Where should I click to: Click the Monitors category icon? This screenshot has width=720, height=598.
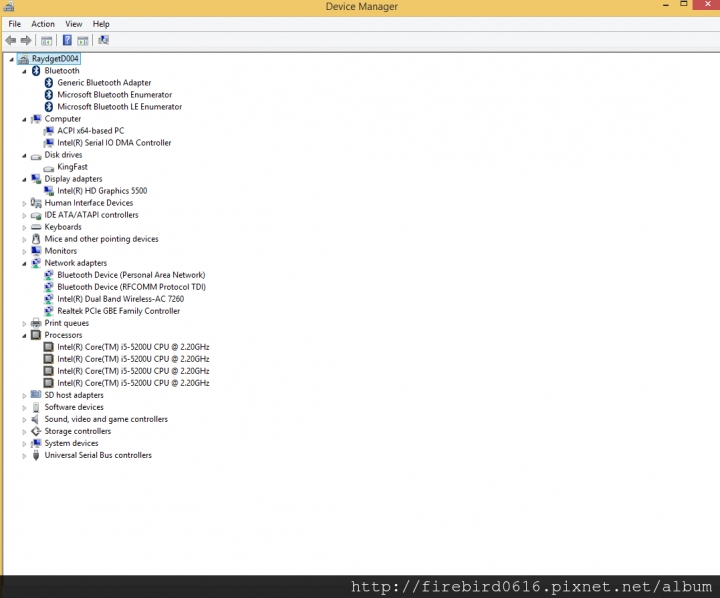36,251
